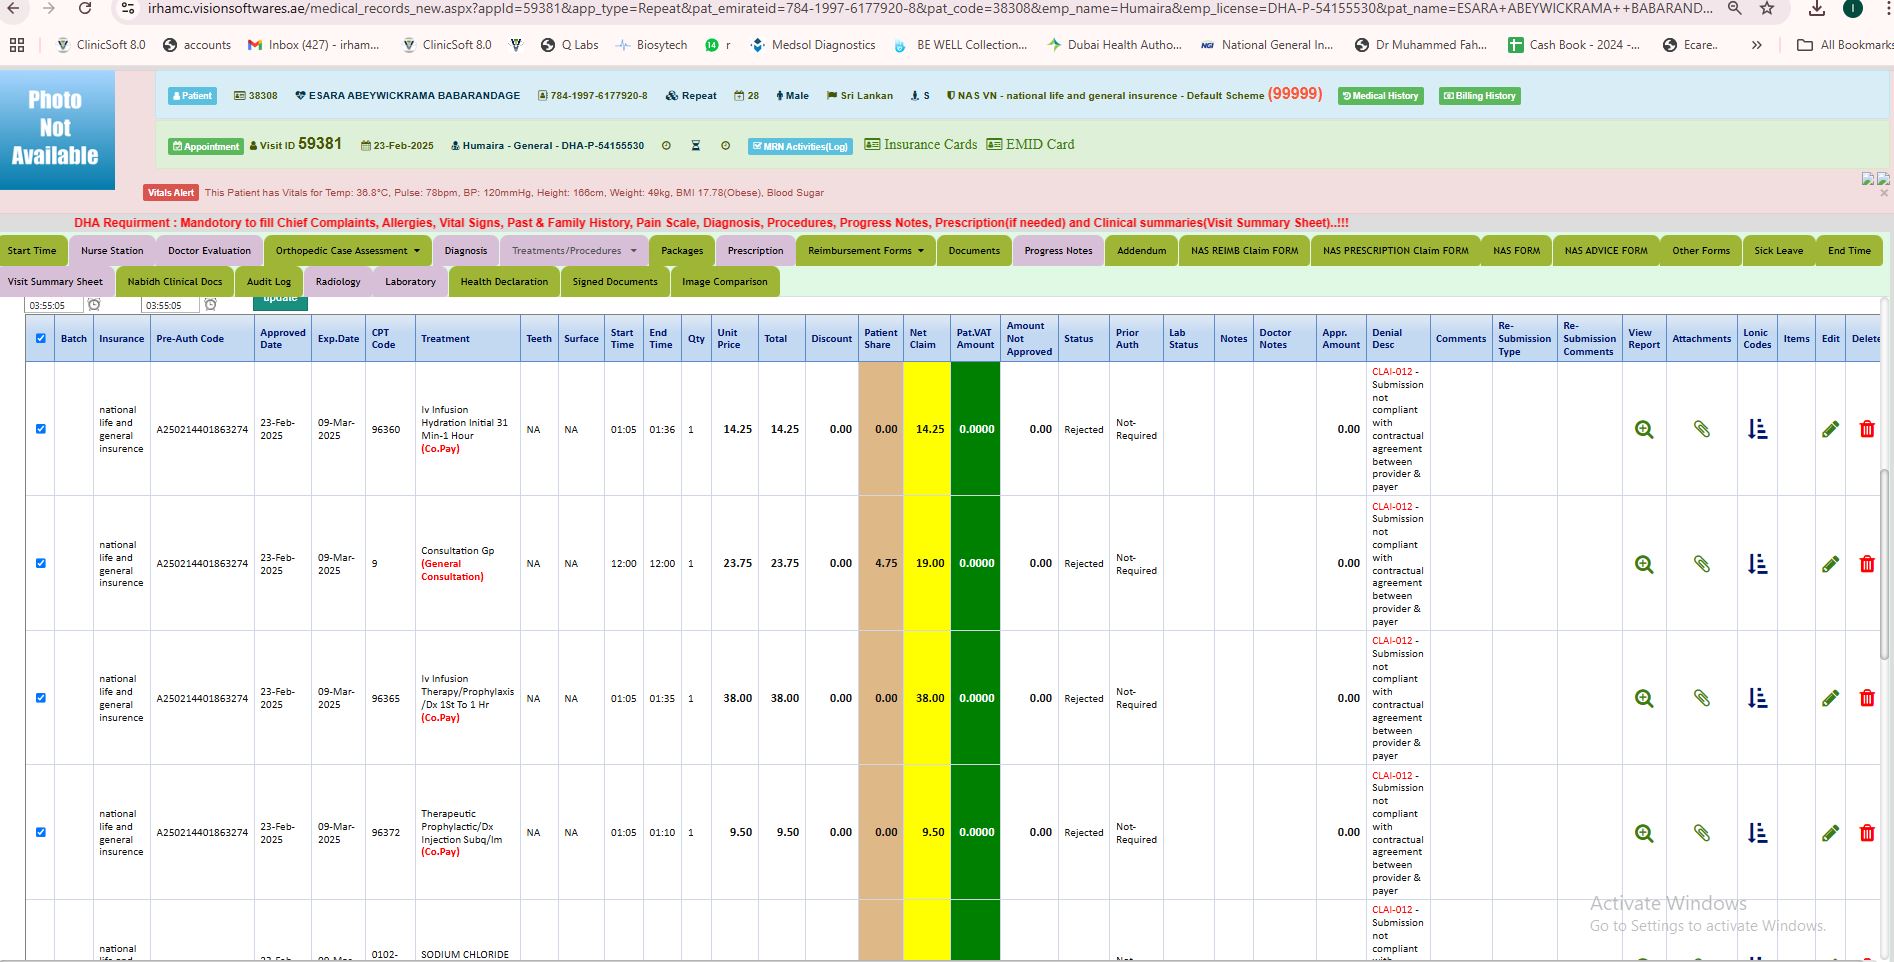
Task: Click the Billing History button
Action: 1479,96
